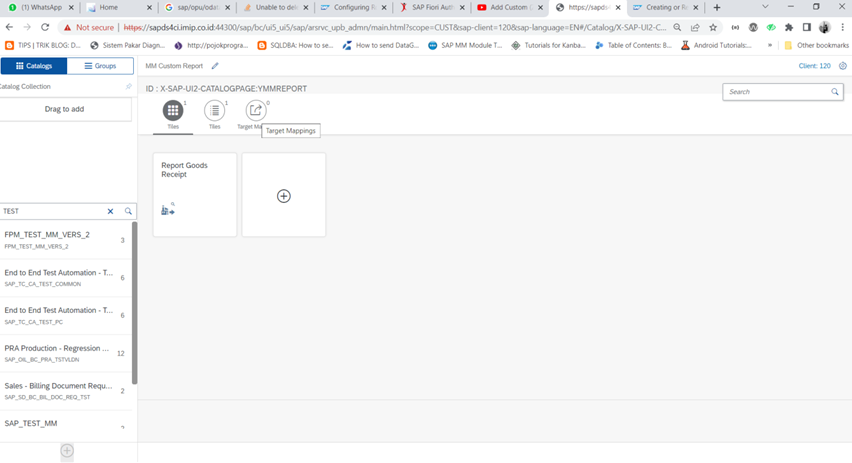Open the Other bookmarks folder
Screen dimensions: 852x463
tap(816, 46)
